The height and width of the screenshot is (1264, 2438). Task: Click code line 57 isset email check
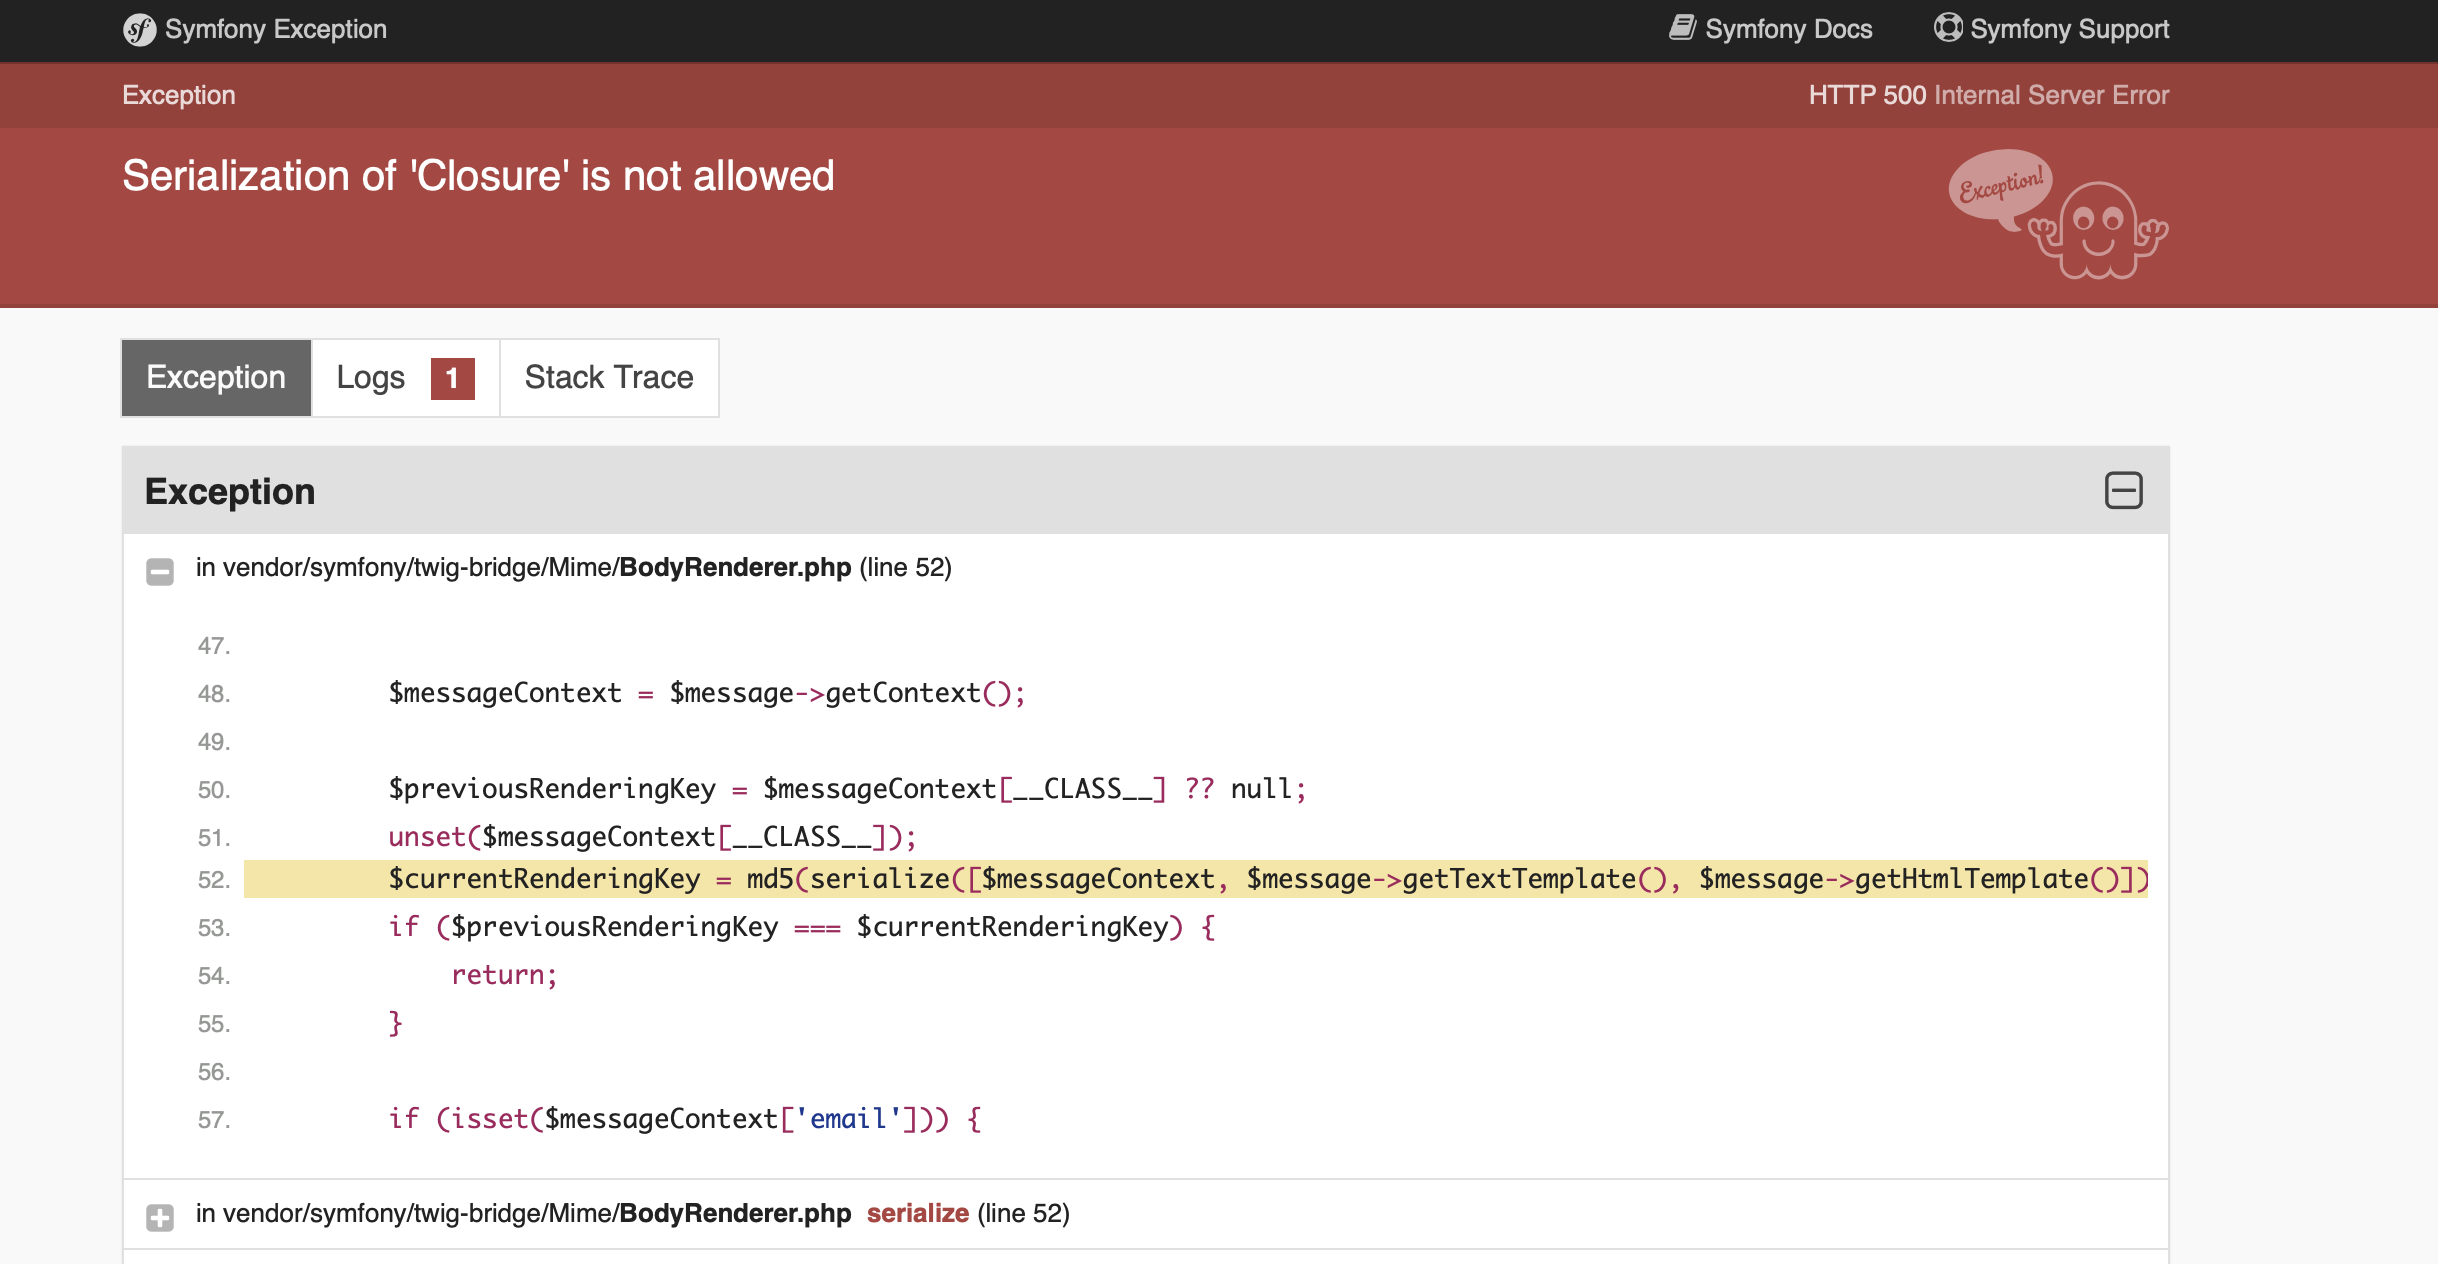point(685,1119)
